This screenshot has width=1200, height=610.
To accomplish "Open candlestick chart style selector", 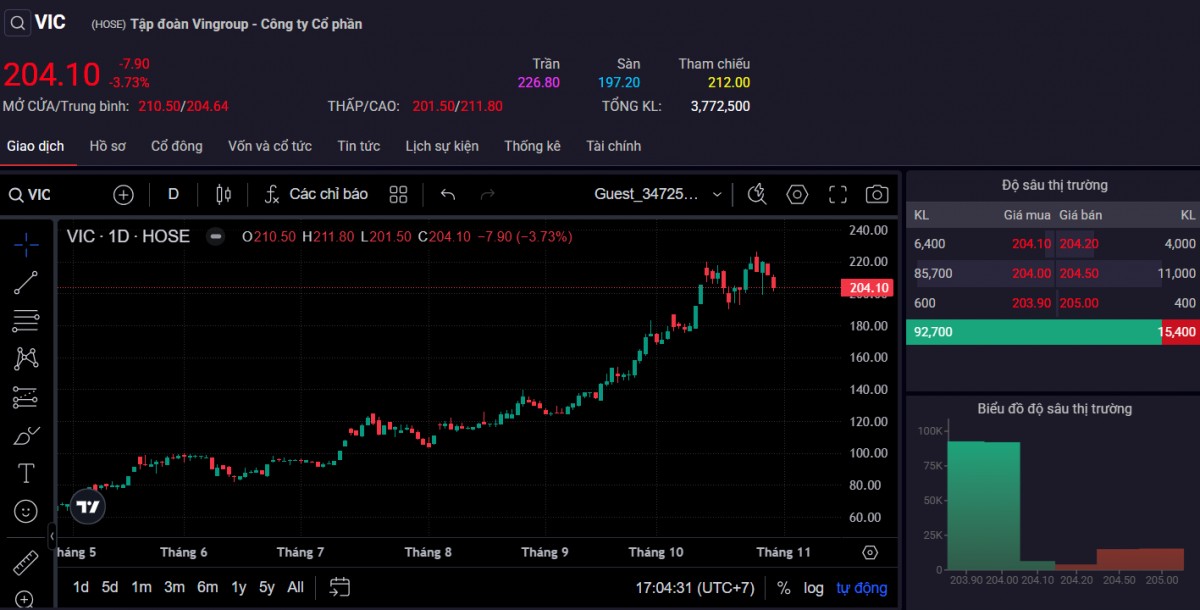I will (224, 195).
